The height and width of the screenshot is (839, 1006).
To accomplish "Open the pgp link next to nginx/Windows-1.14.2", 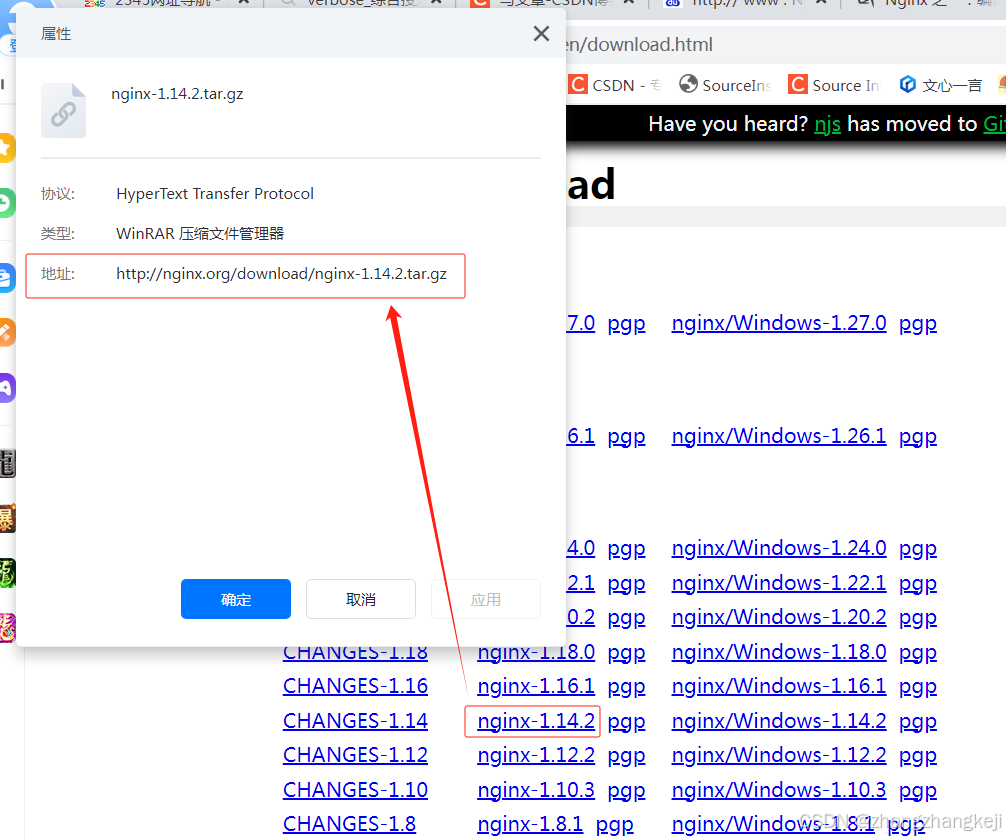I will [917, 722].
